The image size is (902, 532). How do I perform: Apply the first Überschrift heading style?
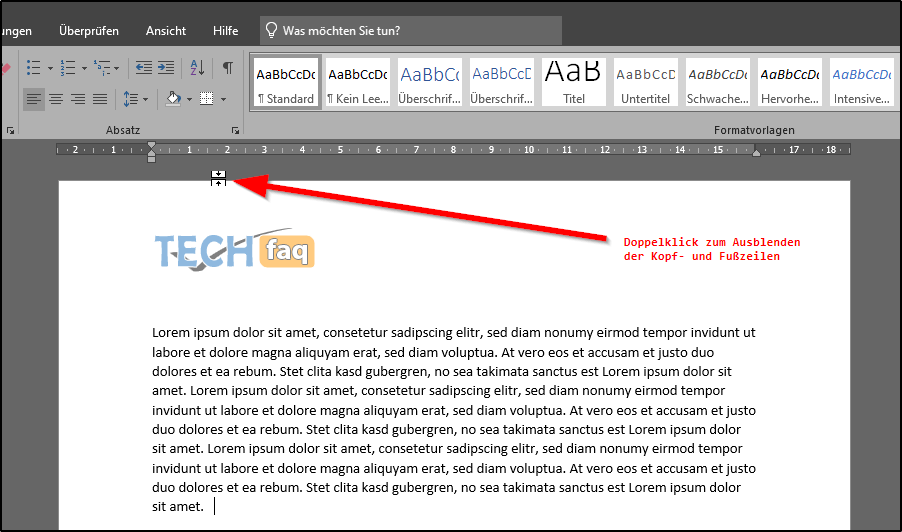click(x=430, y=82)
